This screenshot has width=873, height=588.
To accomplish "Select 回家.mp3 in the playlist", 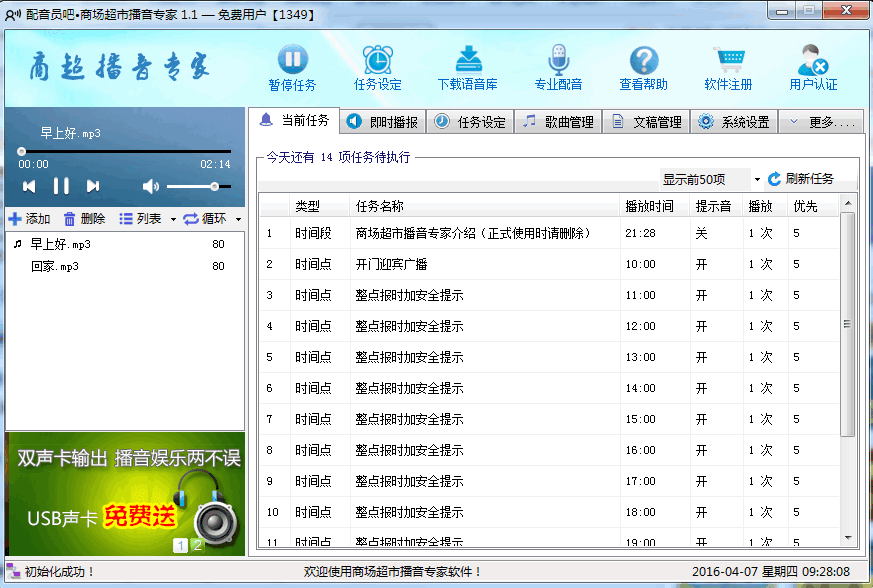I will tap(55, 266).
